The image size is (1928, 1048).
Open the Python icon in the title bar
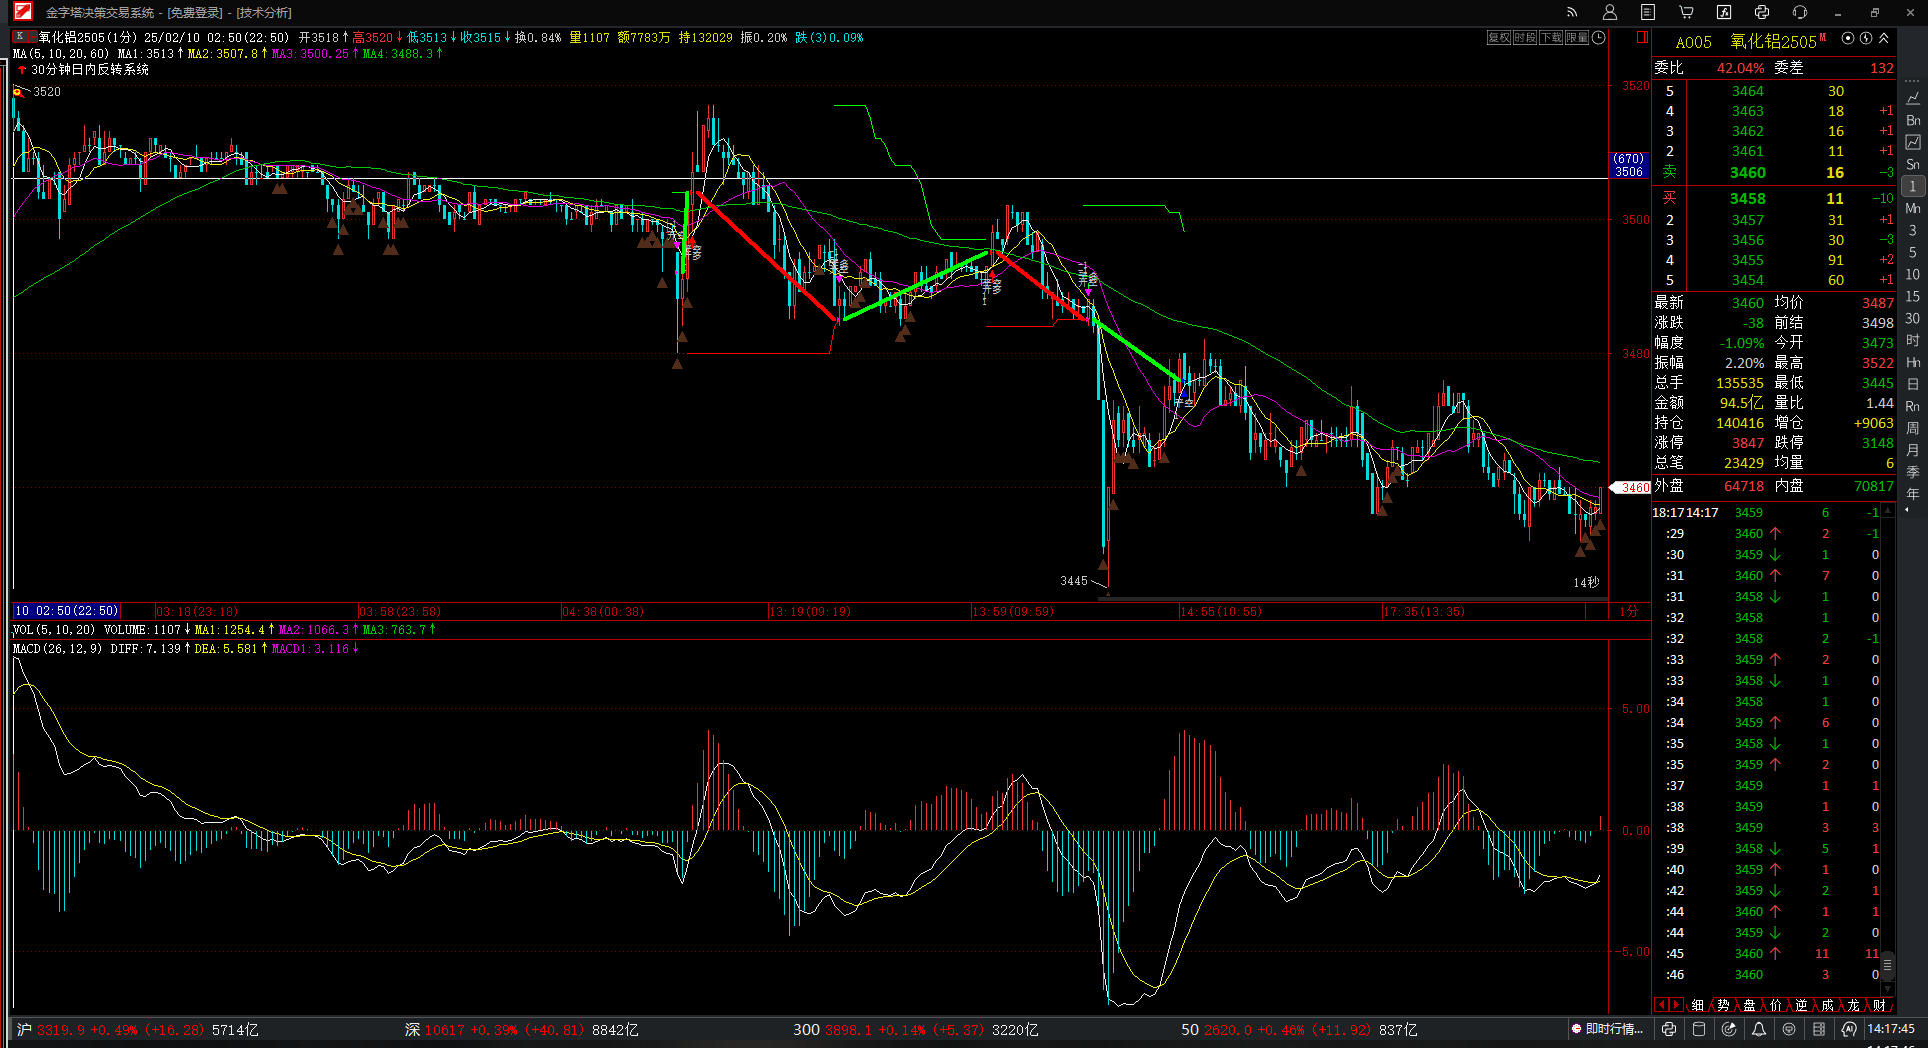point(1762,12)
